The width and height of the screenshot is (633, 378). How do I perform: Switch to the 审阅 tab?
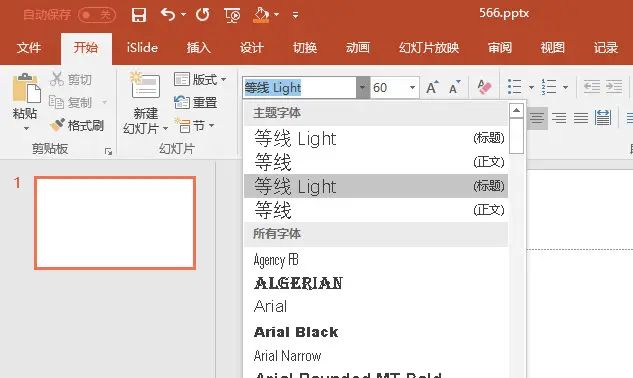[500, 48]
